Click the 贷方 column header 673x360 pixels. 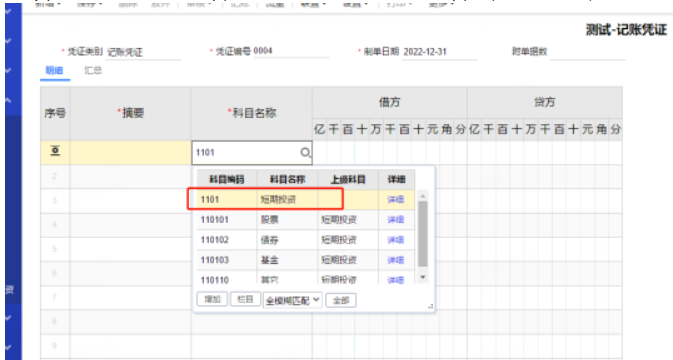coord(545,102)
